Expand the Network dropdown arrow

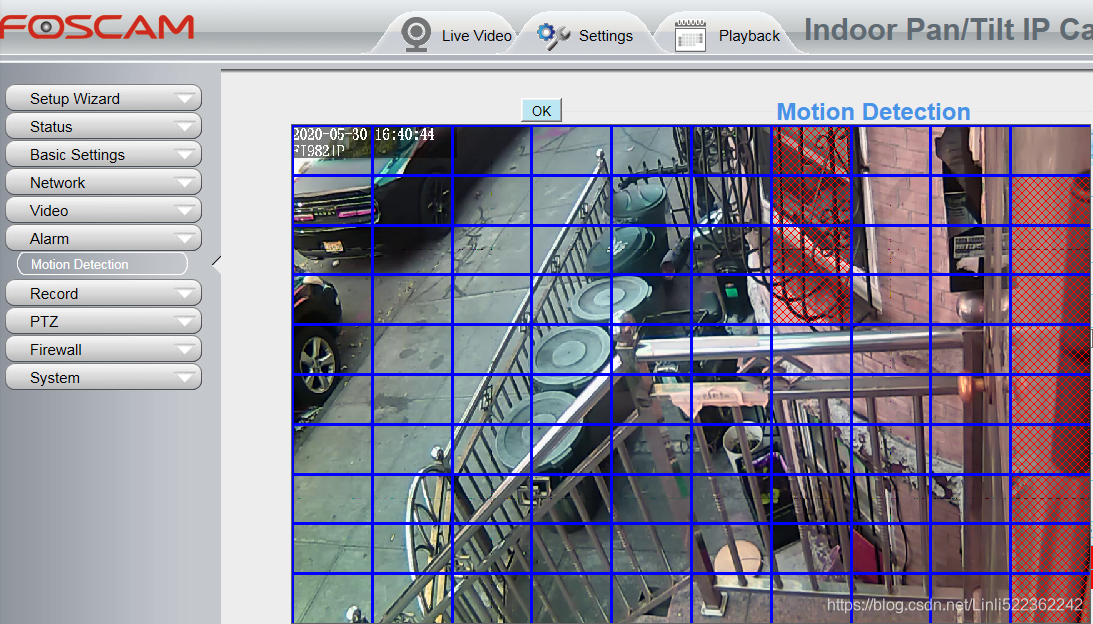[x=185, y=183]
